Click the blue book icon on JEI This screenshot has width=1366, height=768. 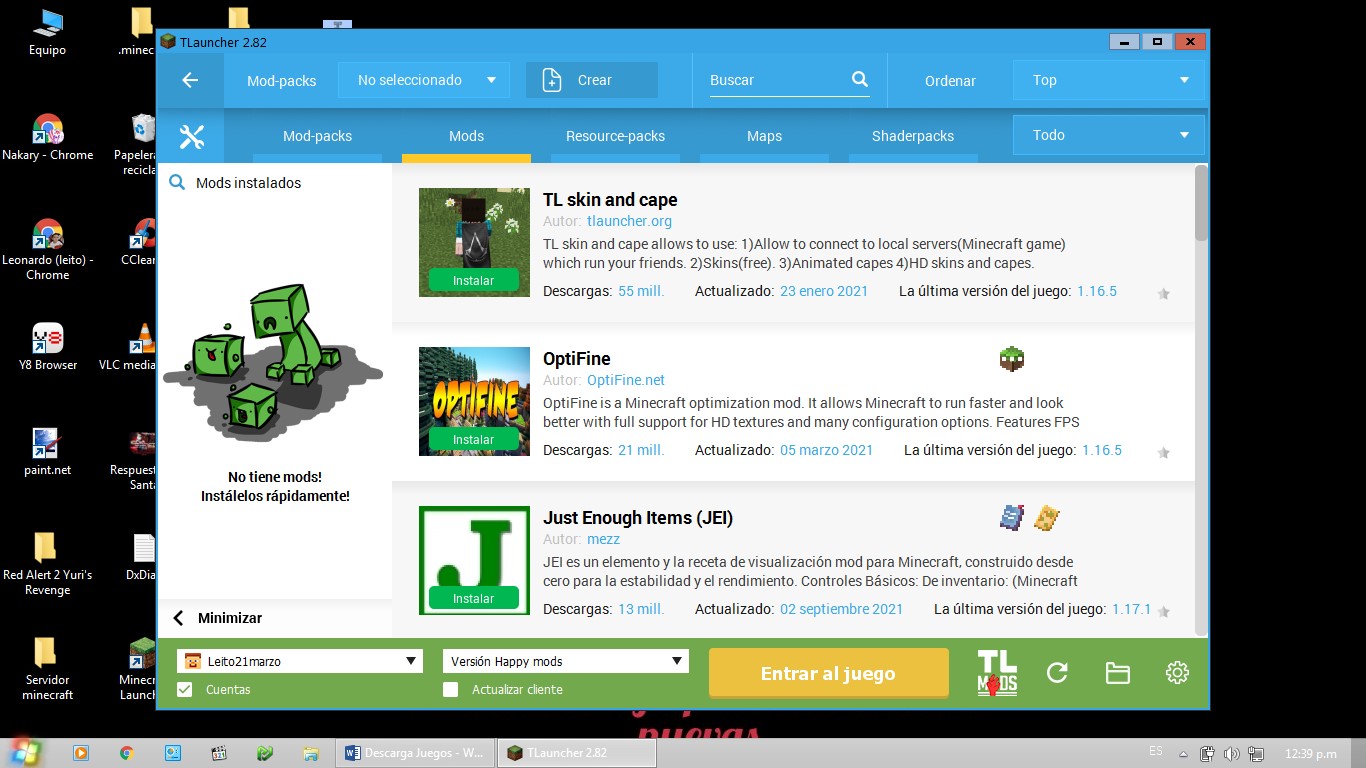[1012, 518]
